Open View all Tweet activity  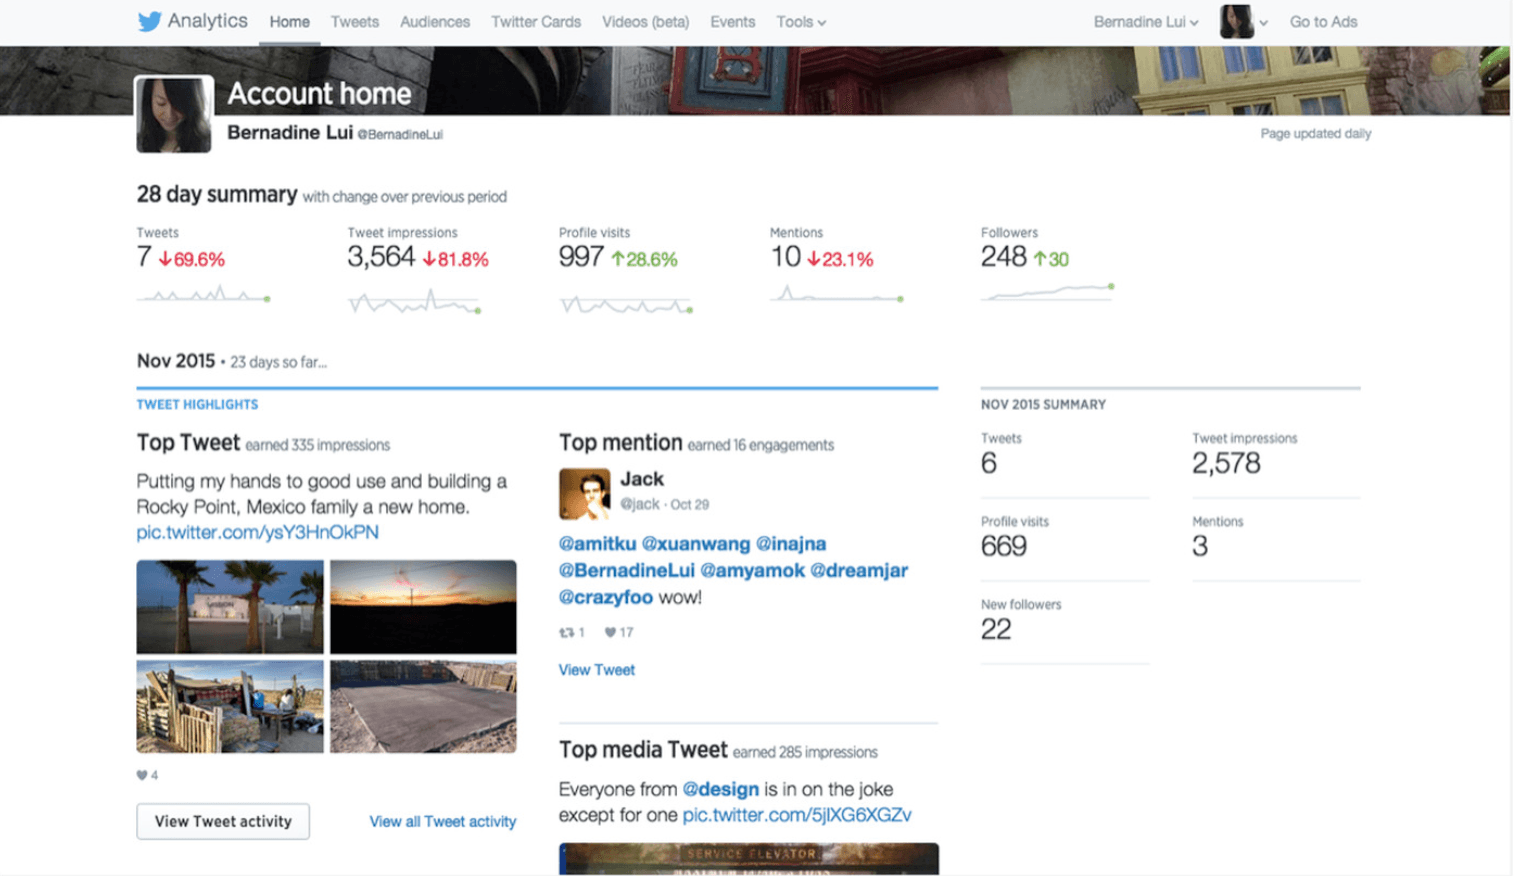[442, 821]
